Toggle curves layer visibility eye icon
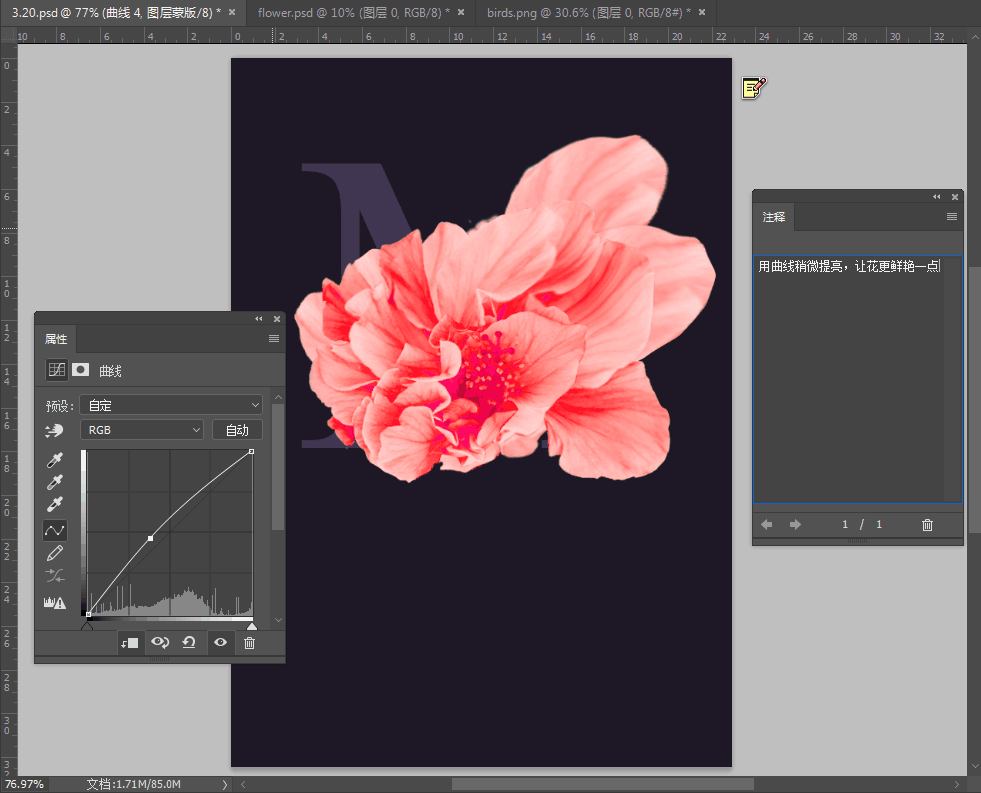The width and height of the screenshot is (981, 793). coord(220,643)
